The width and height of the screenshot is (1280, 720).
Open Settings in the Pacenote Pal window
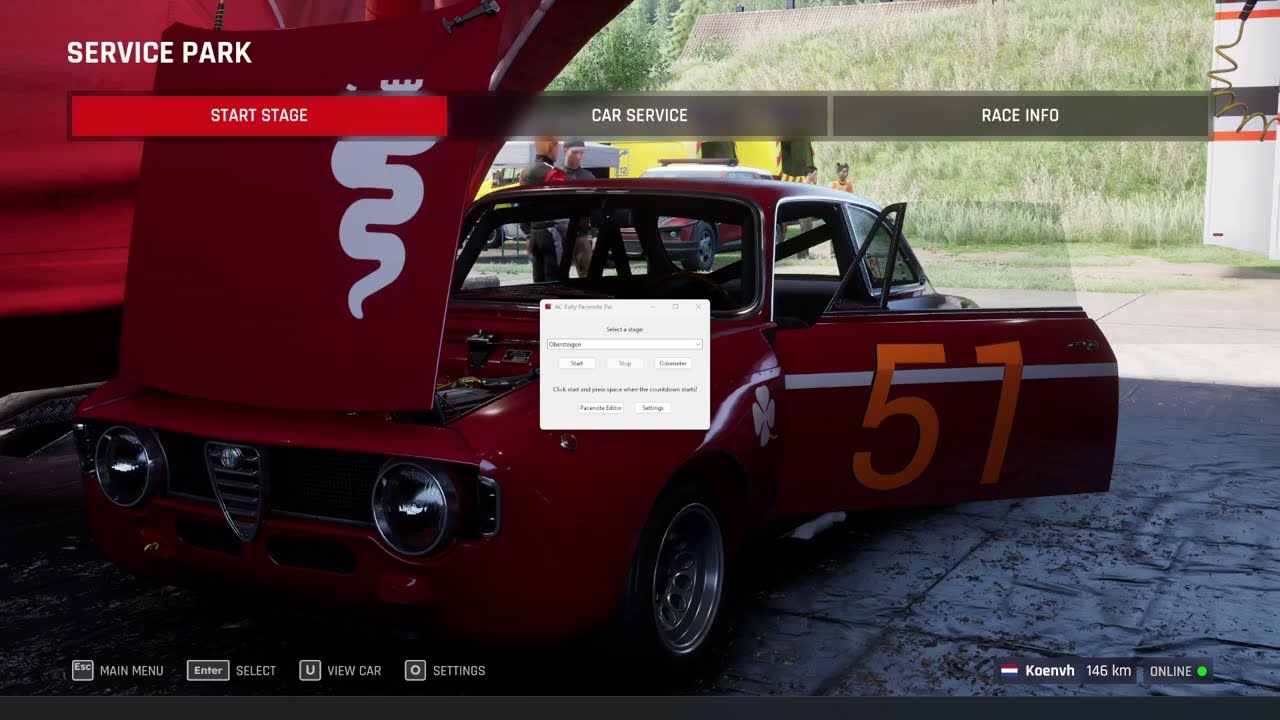(x=652, y=408)
